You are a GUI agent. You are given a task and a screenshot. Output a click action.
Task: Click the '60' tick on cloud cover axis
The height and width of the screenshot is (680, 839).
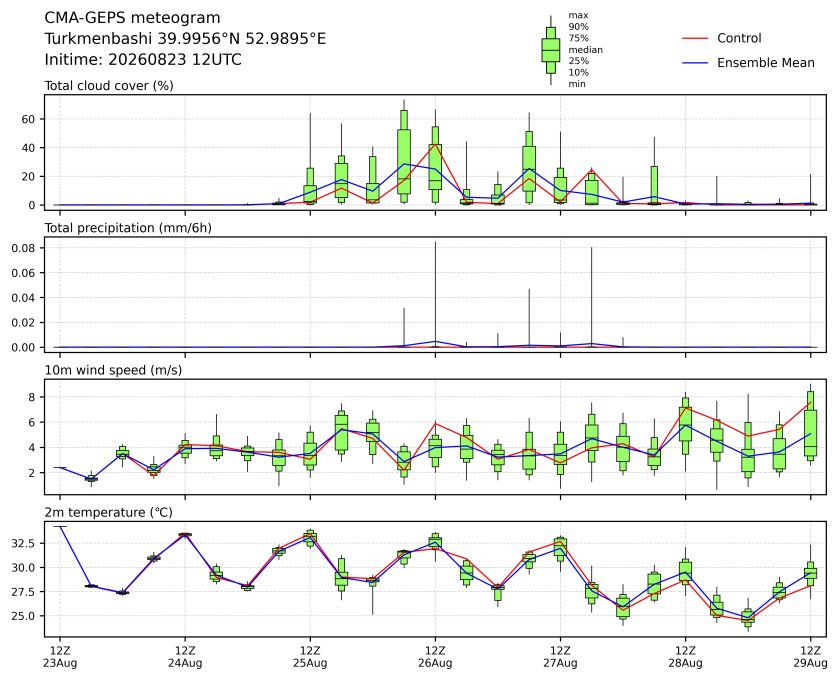(28, 119)
